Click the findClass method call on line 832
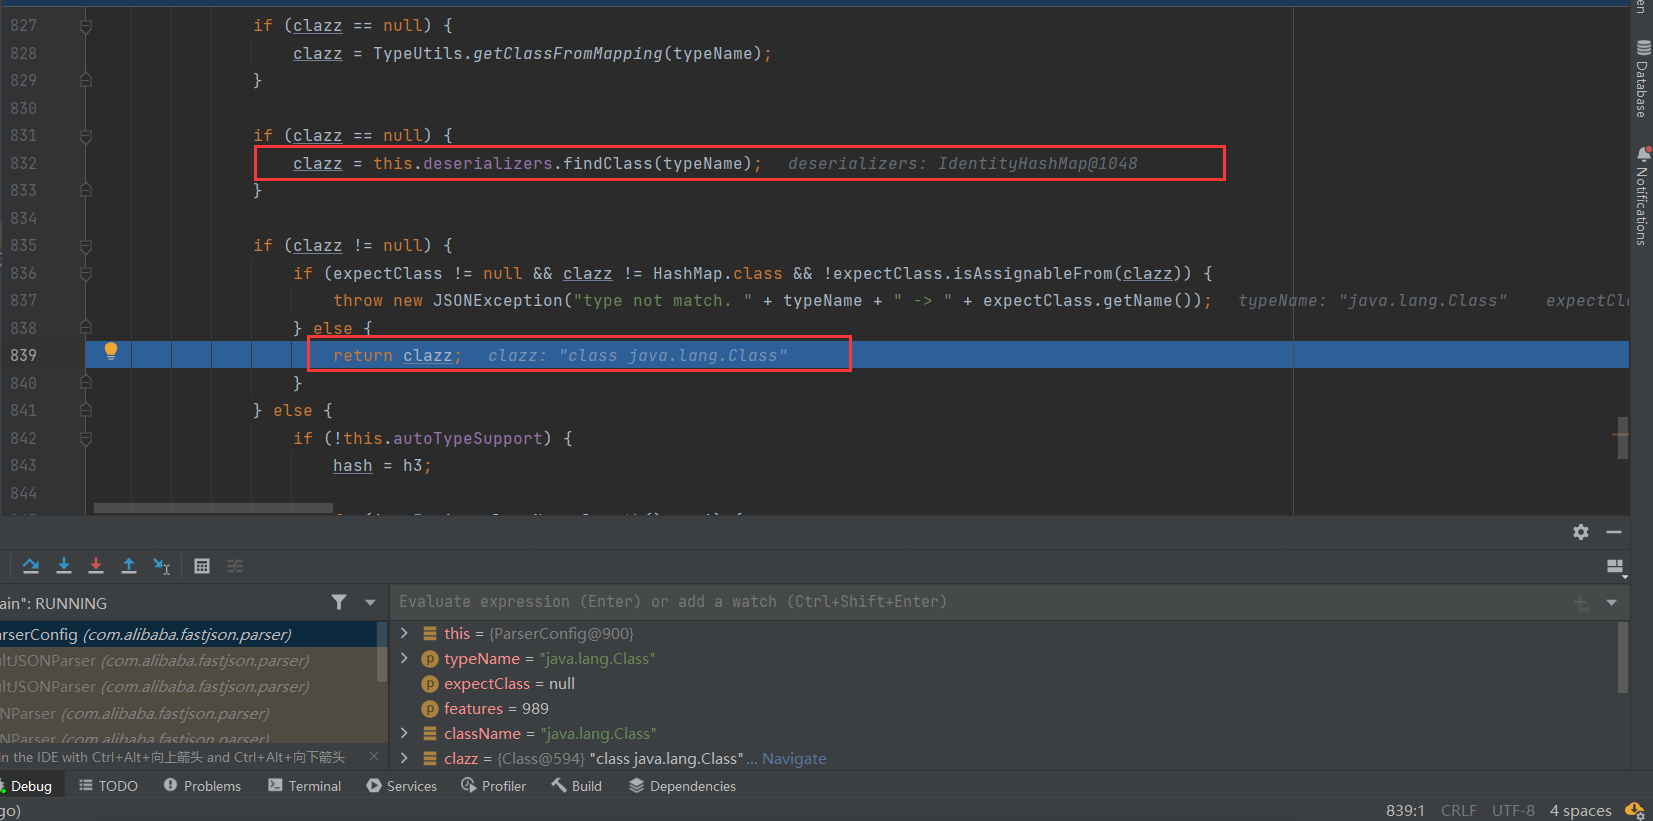This screenshot has width=1653, height=821. click(x=607, y=163)
